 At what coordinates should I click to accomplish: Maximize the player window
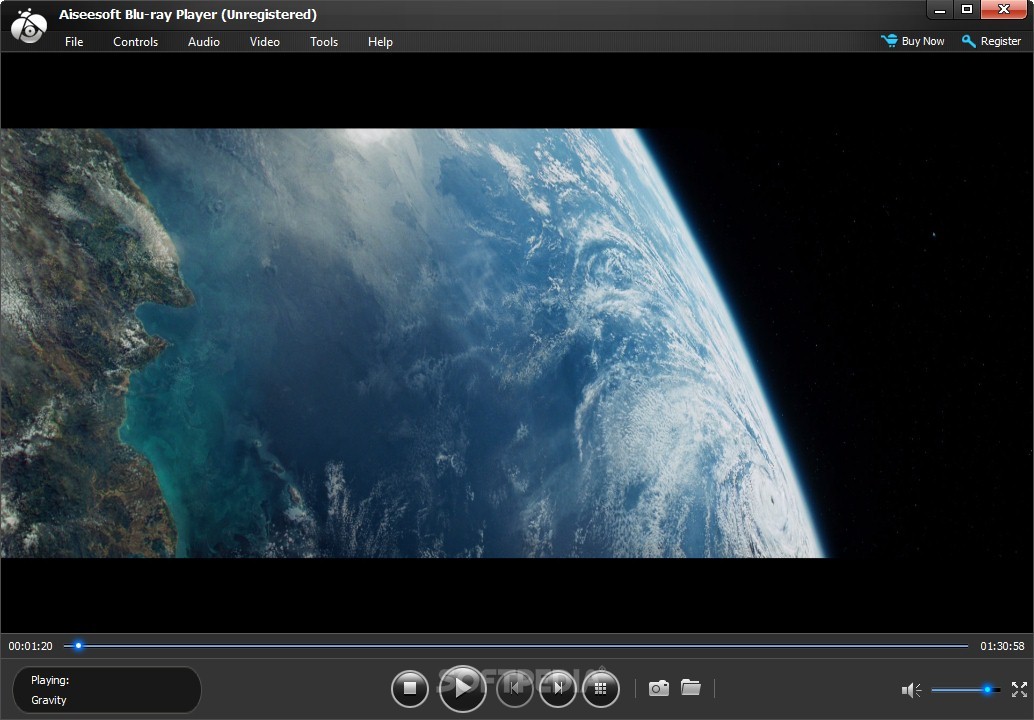coord(967,10)
